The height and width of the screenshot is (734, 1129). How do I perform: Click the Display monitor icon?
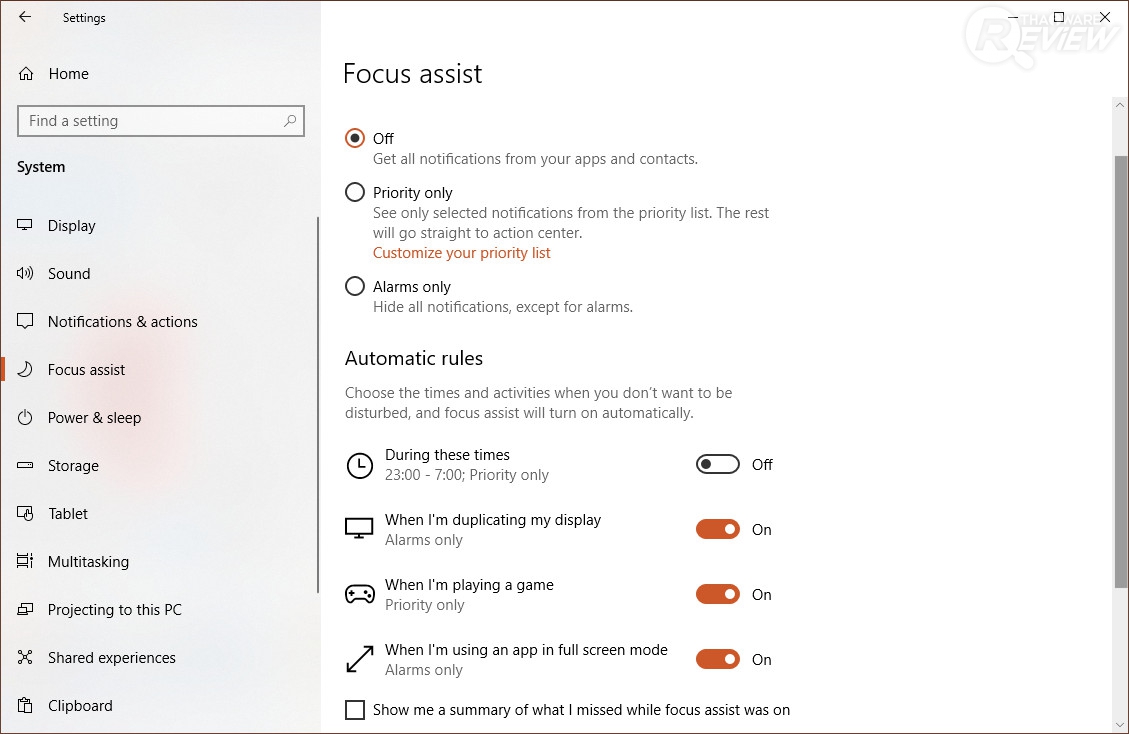[26, 226]
